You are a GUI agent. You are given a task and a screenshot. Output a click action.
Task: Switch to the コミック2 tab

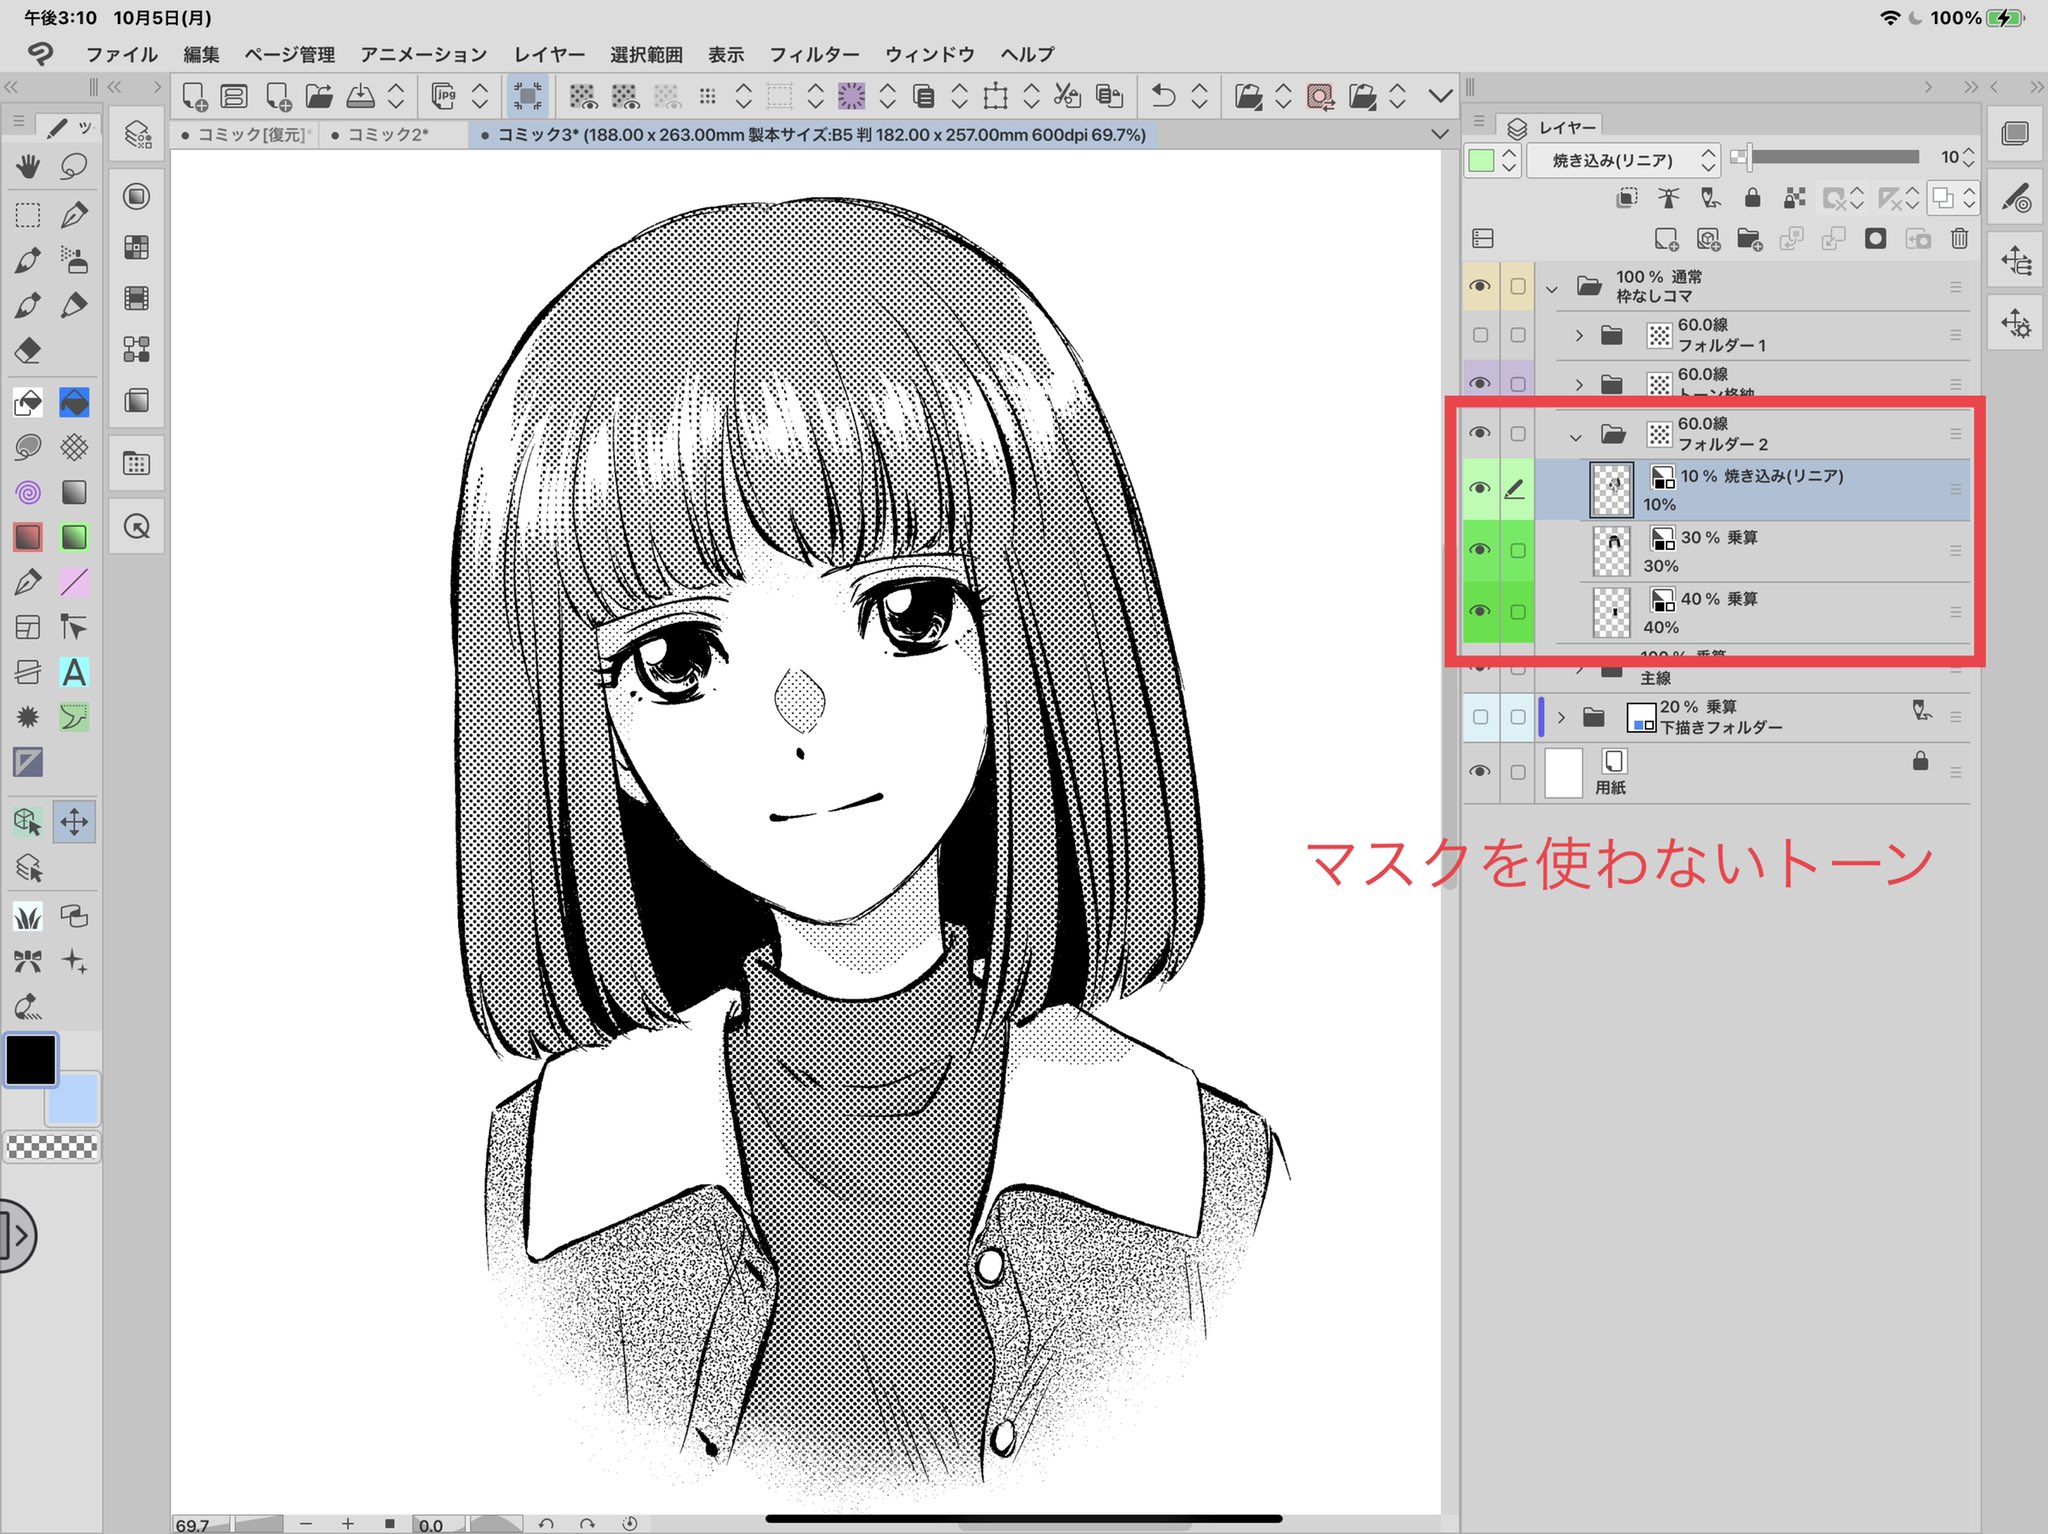click(x=388, y=134)
